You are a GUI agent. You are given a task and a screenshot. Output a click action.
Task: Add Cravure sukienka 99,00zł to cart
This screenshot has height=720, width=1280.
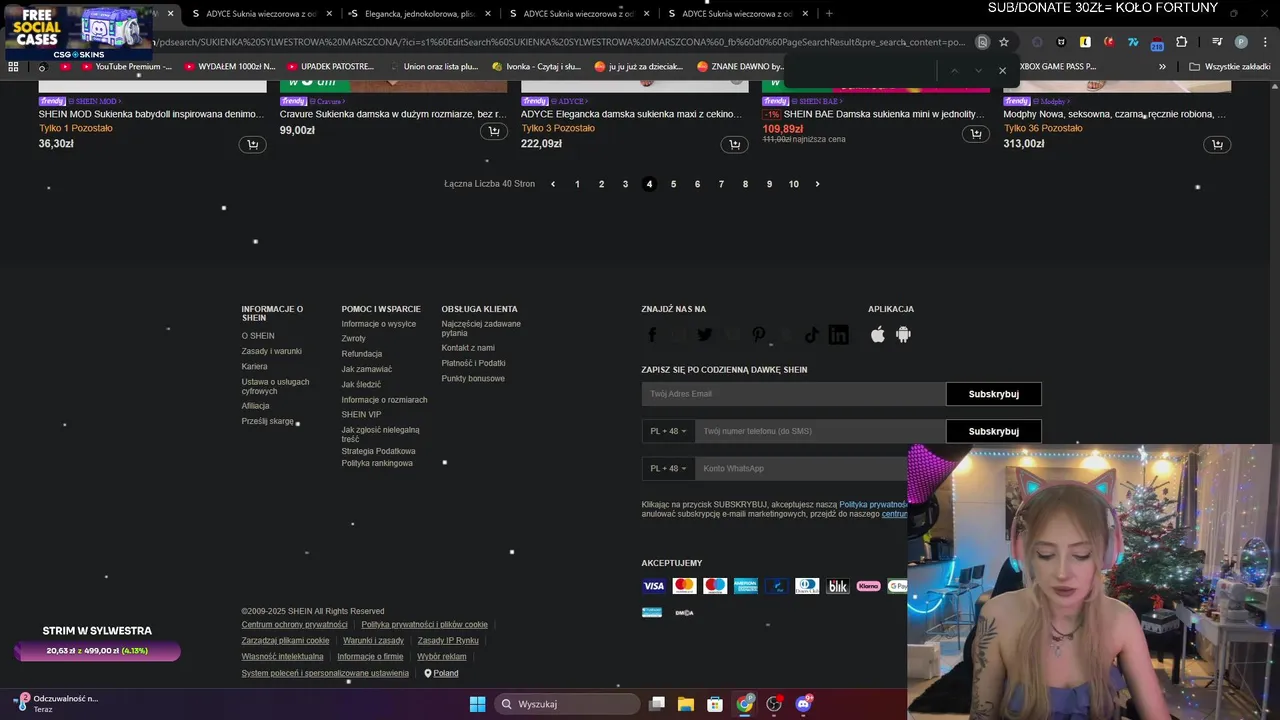click(494, 132)
